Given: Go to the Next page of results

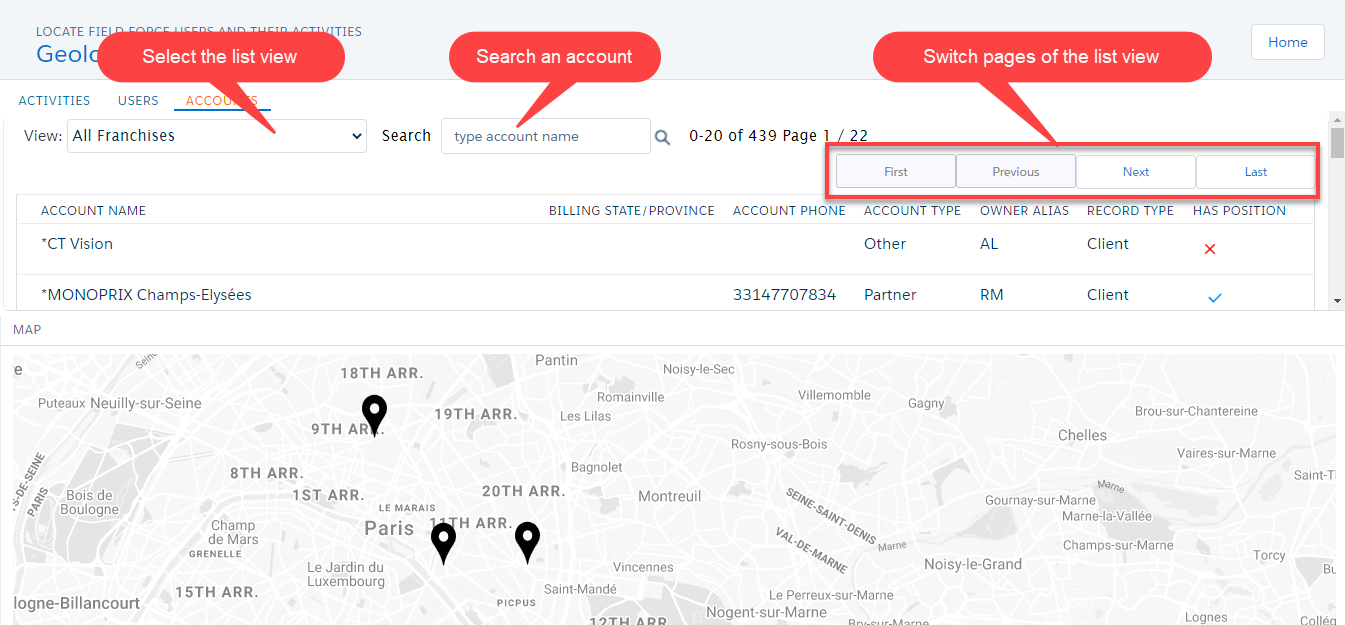Looking at the screenshot, I should [1136, 171].
